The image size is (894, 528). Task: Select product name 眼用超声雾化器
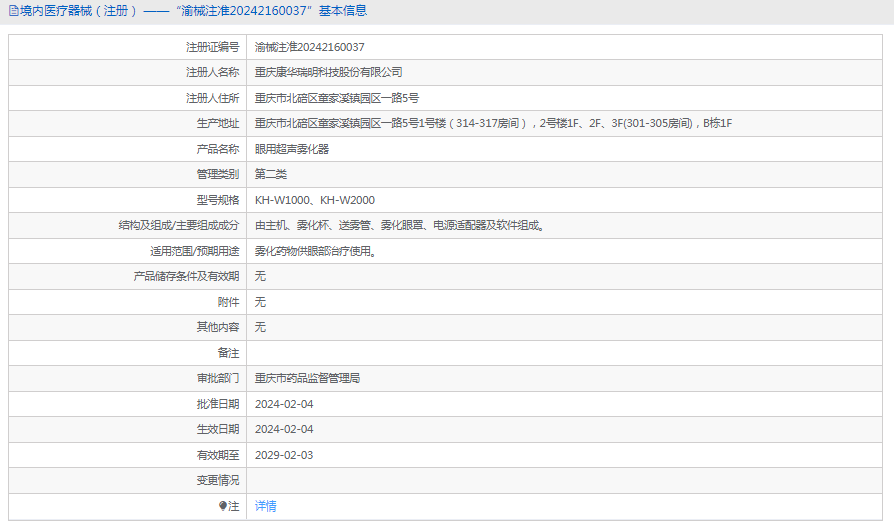click(x=292, y=149)
